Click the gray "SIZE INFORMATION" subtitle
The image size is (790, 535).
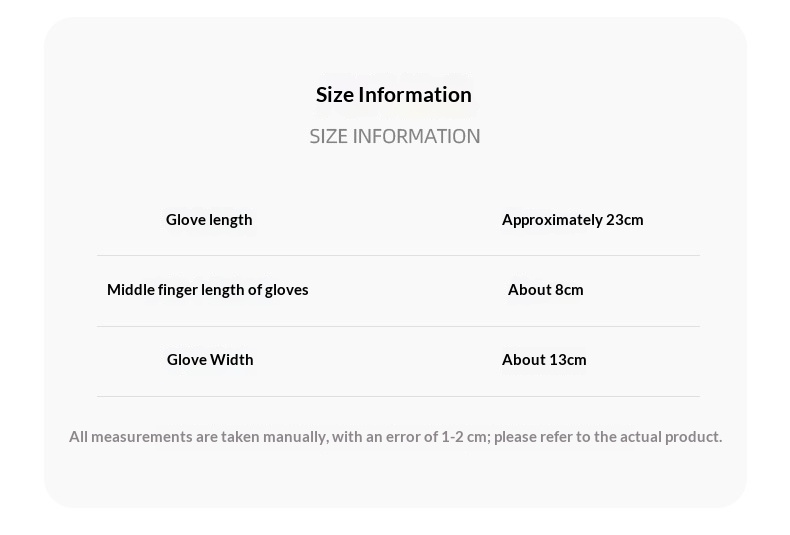[x=394, y=136]
